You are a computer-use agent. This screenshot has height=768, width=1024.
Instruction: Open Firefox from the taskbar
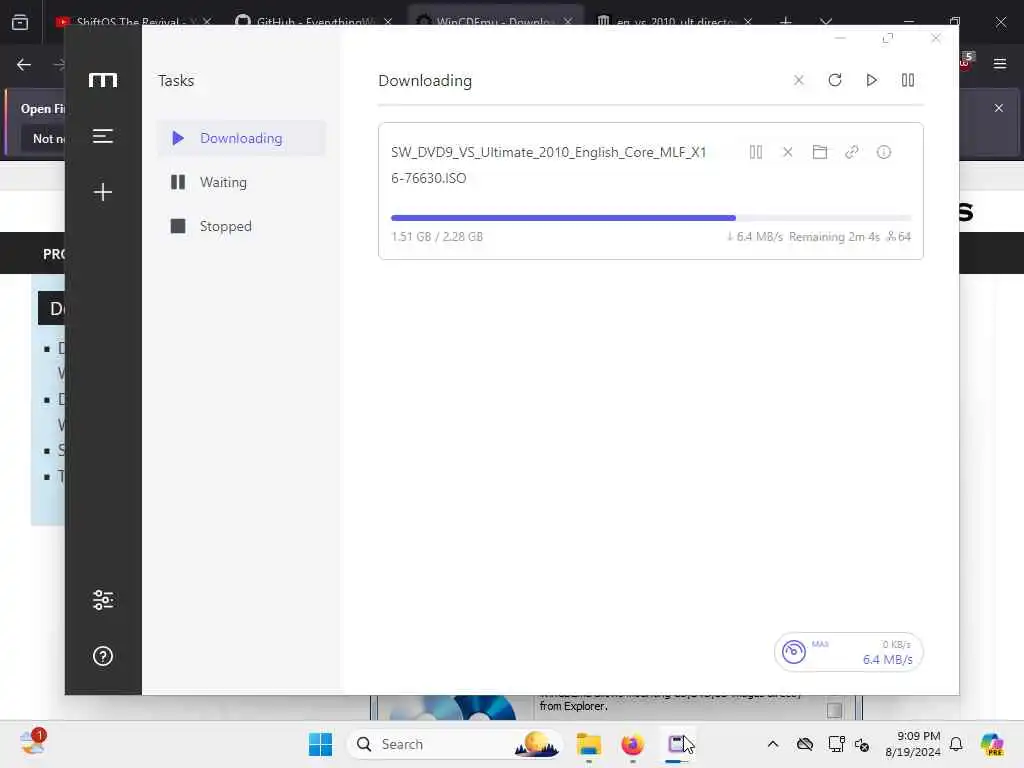pos(632,744)
